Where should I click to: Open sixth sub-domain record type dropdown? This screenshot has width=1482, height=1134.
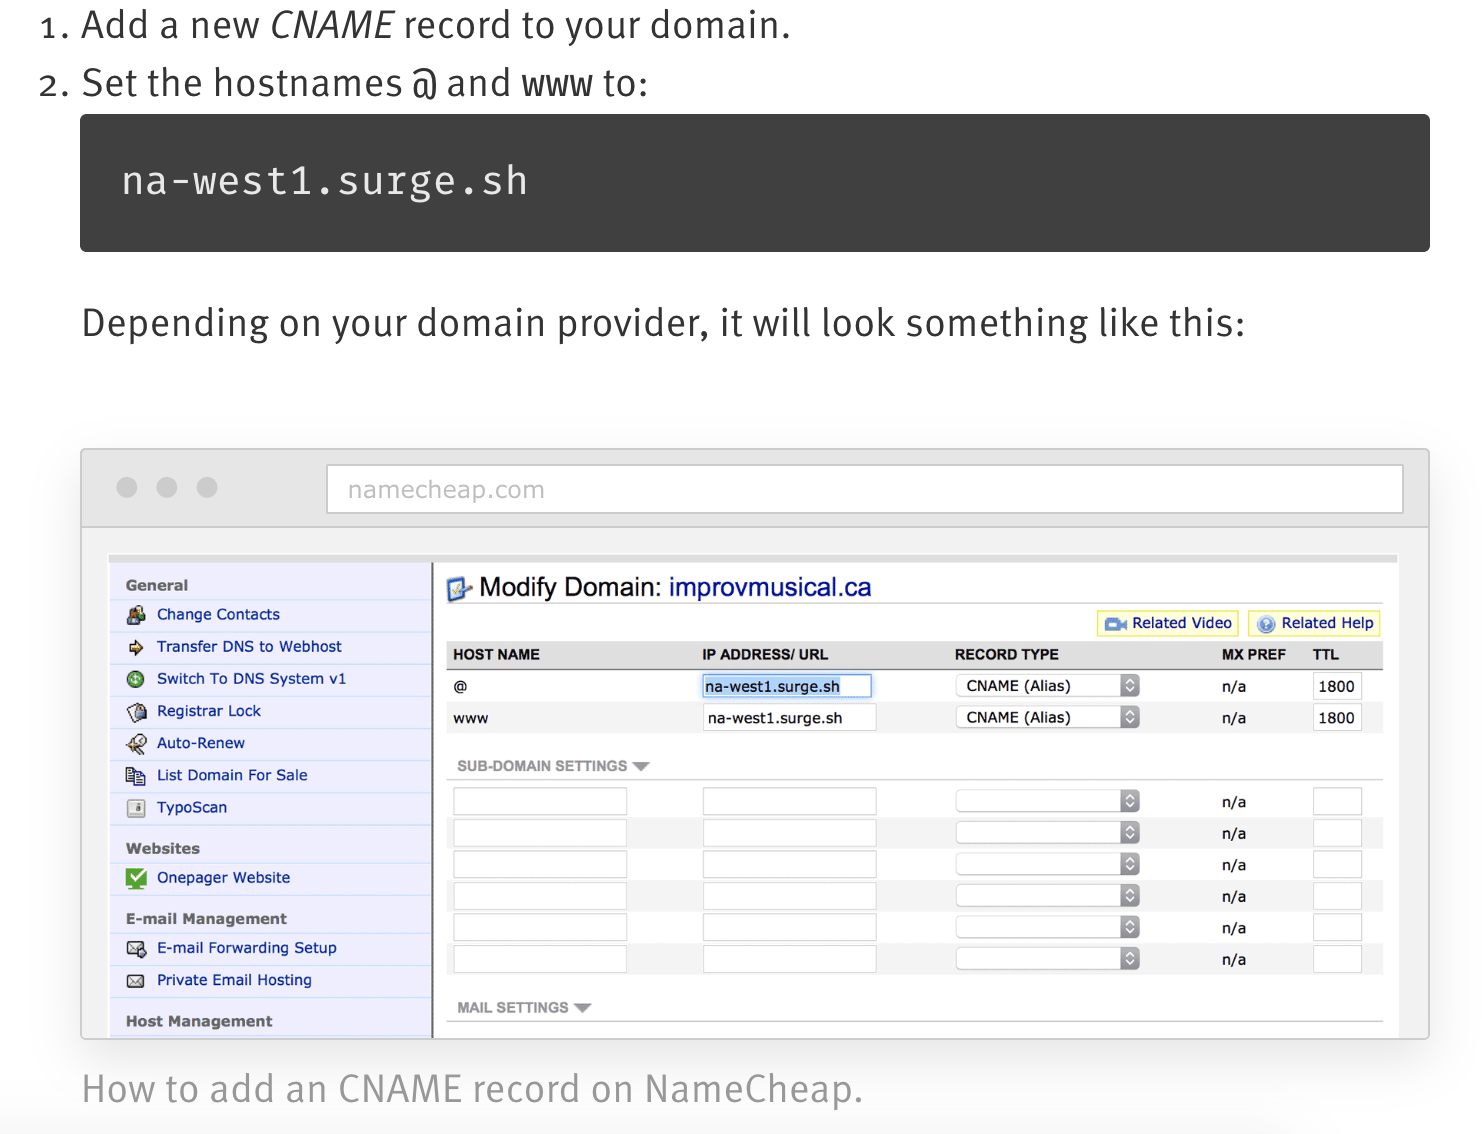coord(1047,958)
